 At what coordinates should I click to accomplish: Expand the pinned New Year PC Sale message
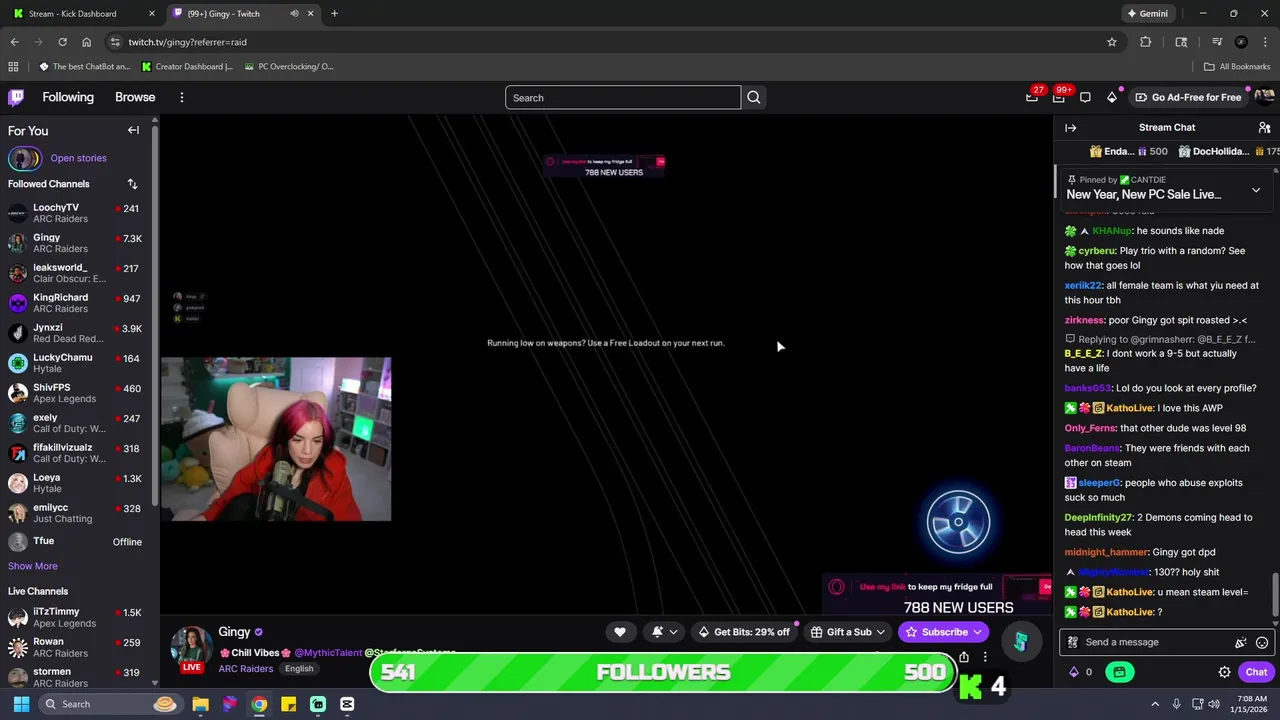click(x=1256, y=190)
